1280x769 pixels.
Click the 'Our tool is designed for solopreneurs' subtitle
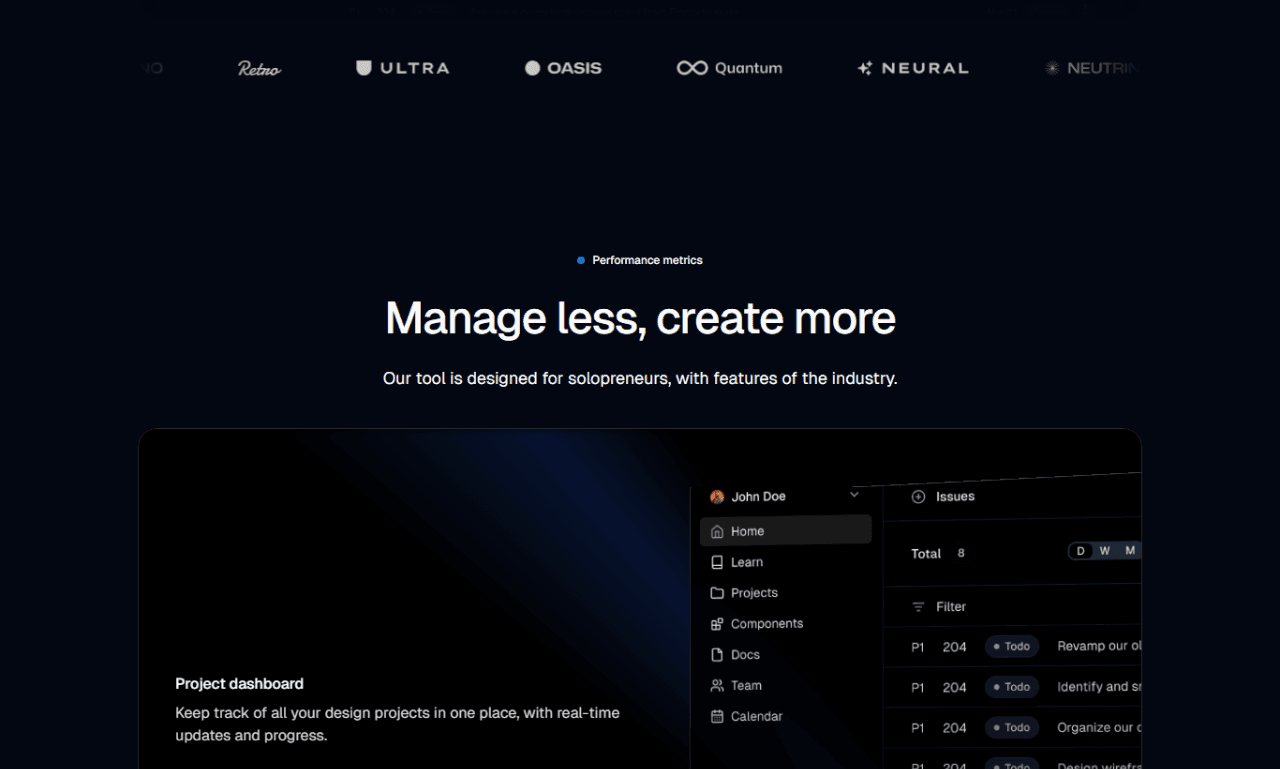click(640, 379)
